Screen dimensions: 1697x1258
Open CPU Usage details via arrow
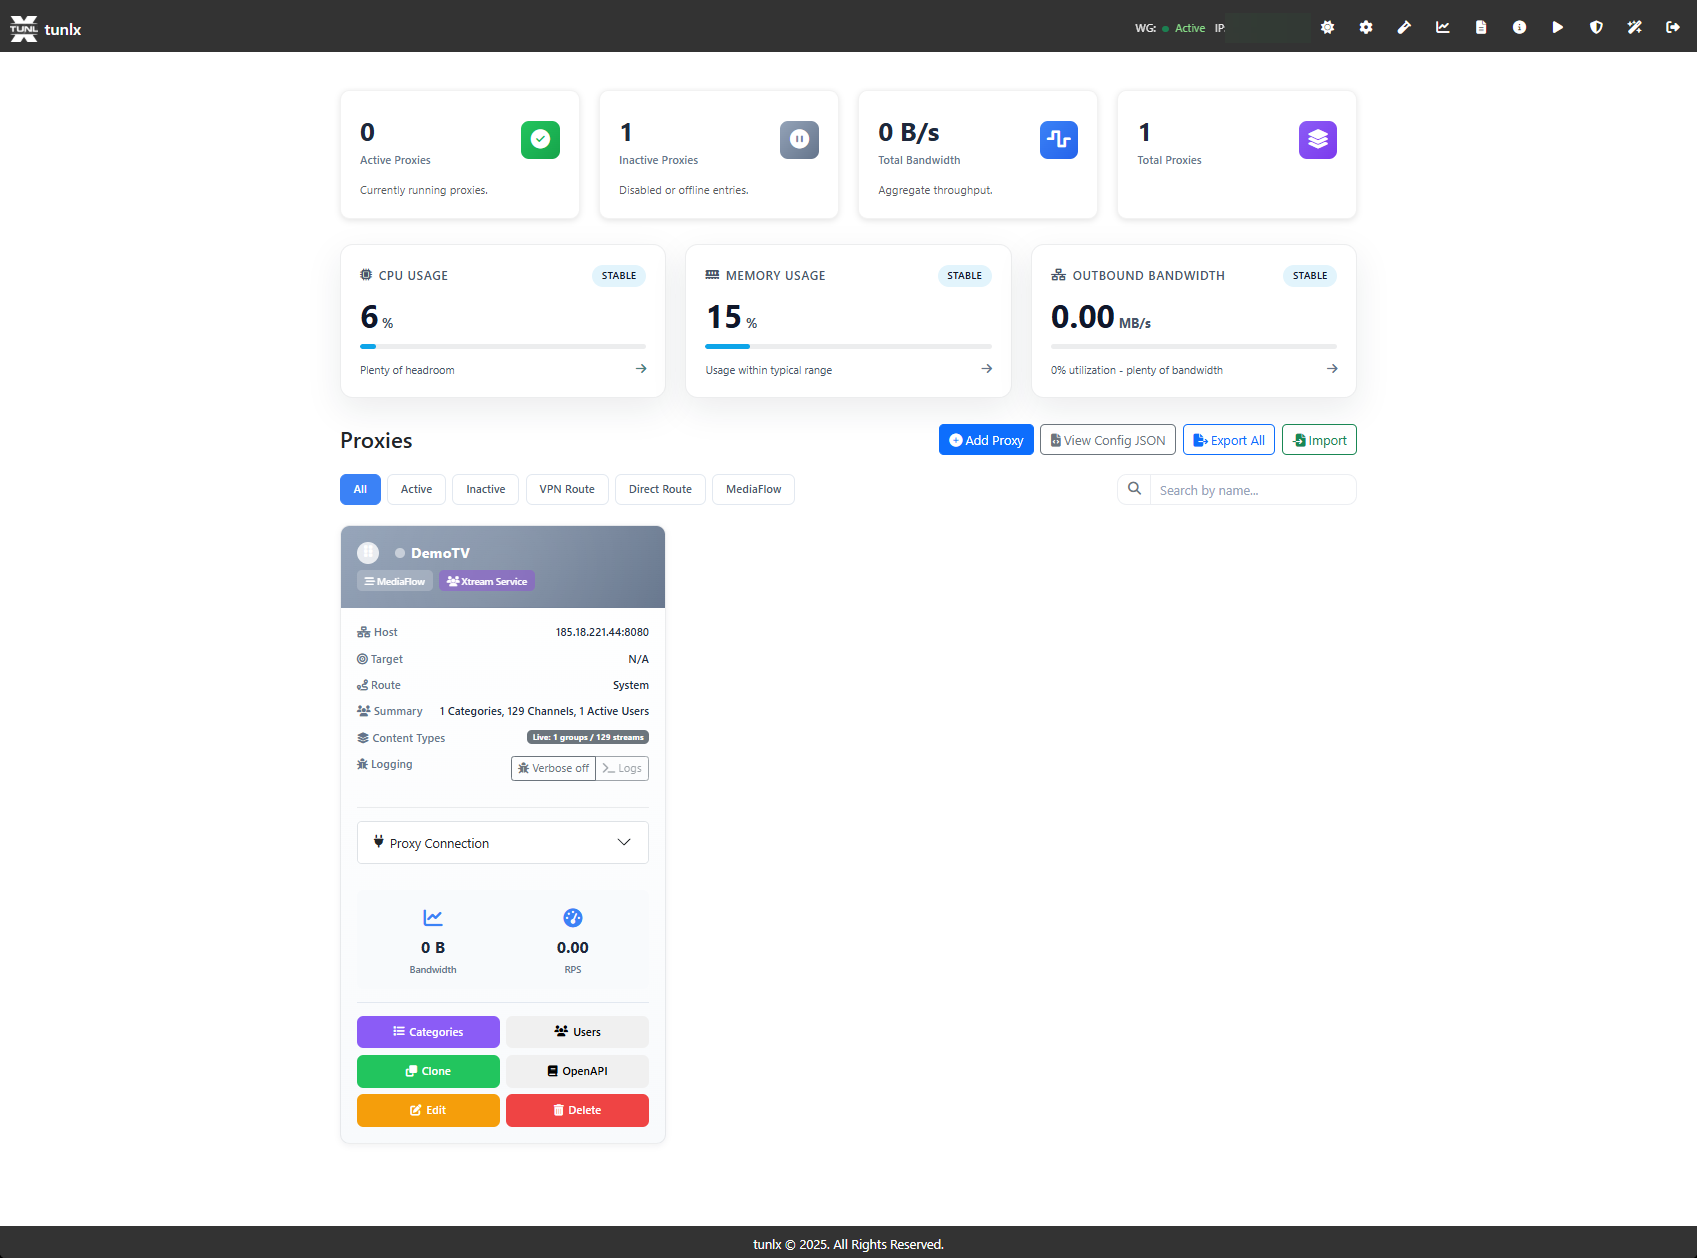coord(640,369)
